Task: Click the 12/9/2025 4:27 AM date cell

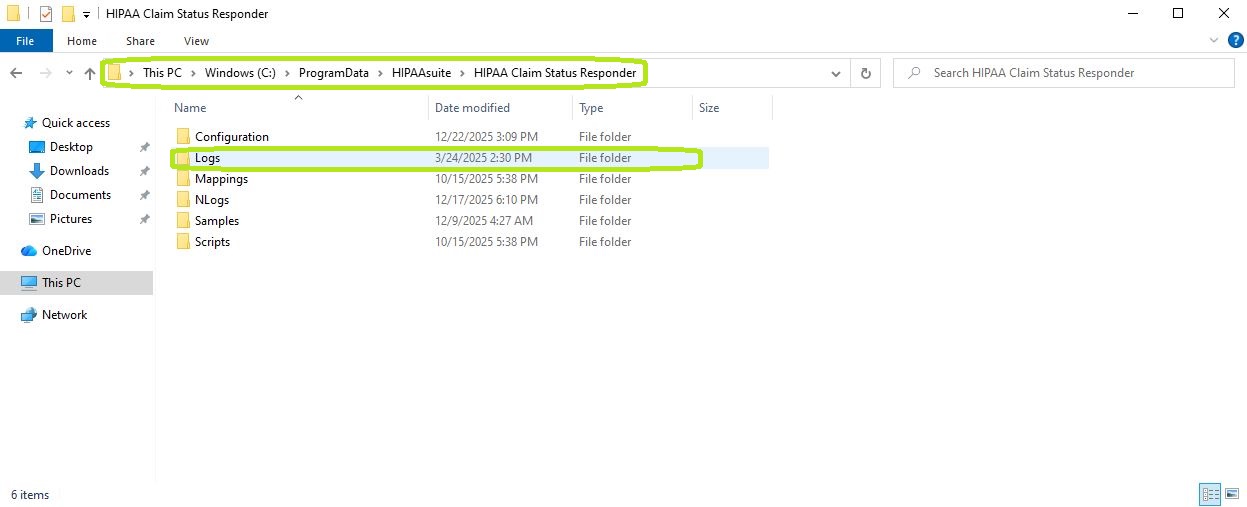Action: click(x=484, y=221)
